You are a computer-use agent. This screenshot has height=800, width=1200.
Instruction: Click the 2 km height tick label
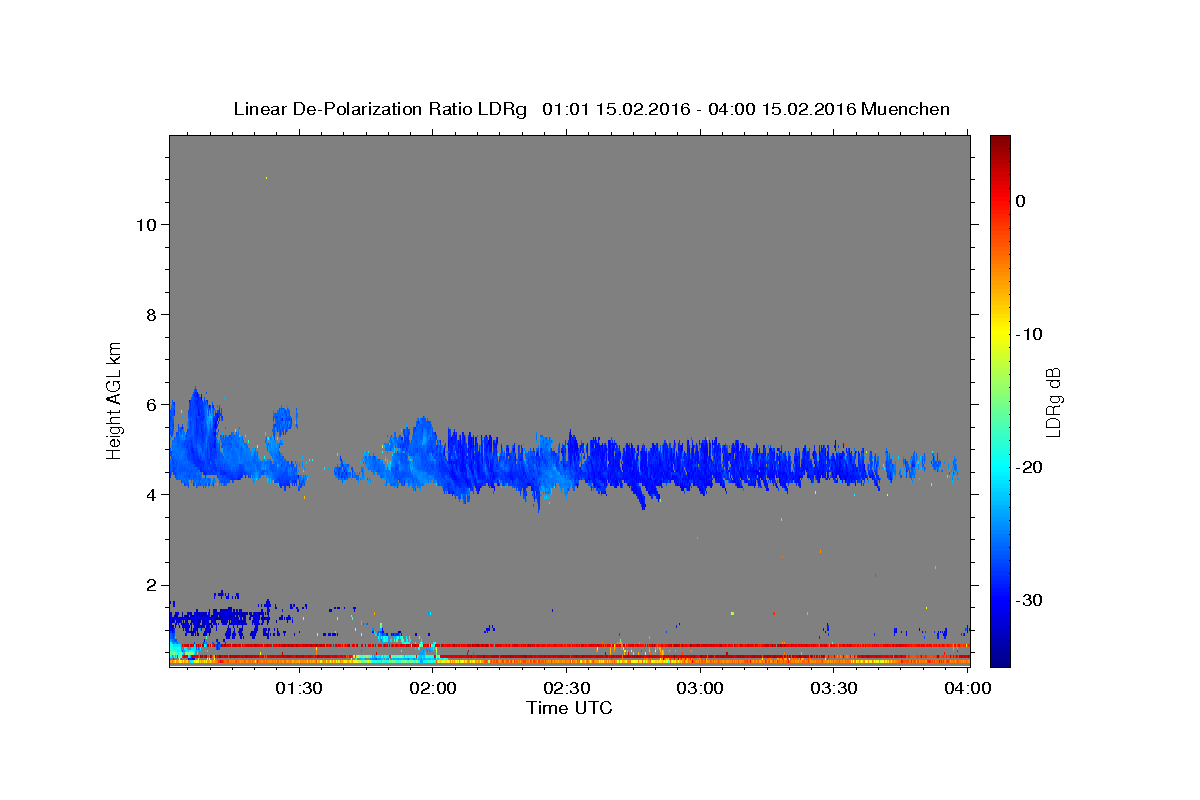[x=150, y=585]
